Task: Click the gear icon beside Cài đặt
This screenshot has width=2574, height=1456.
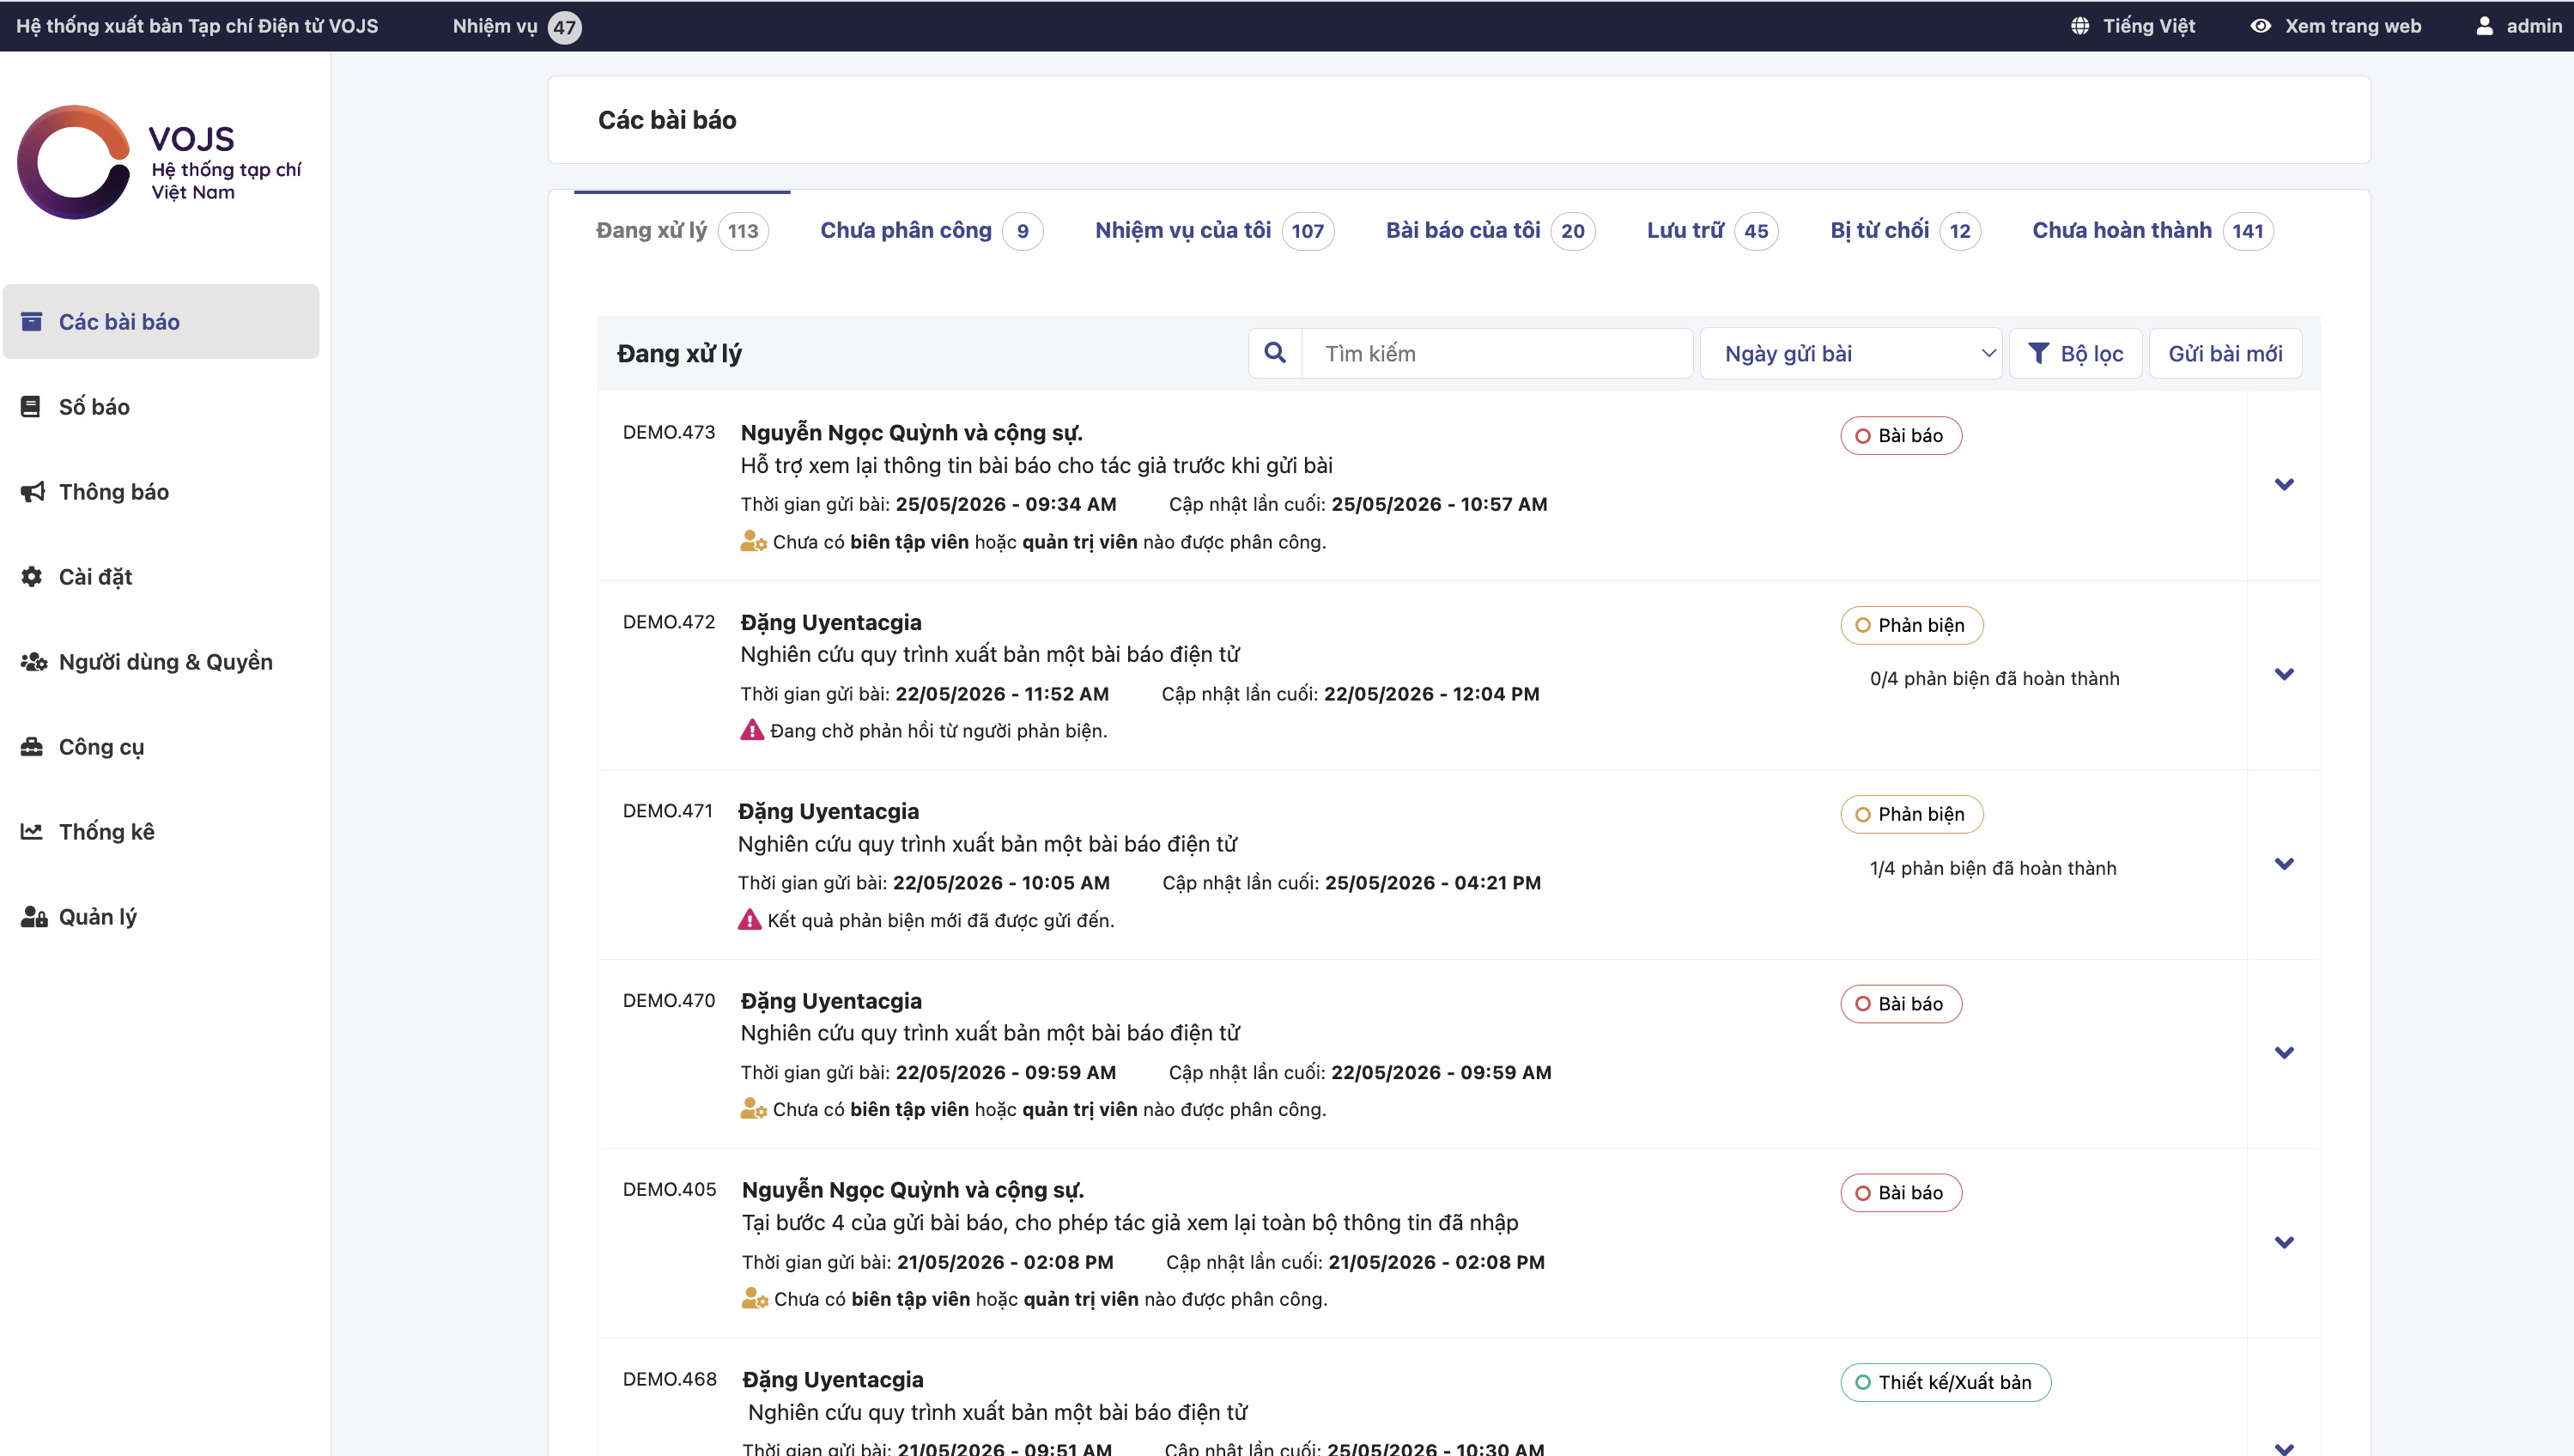Action: point(32,576)
